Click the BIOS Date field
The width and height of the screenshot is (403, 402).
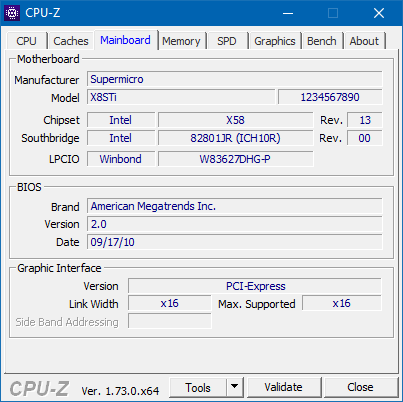coord(235,242)
